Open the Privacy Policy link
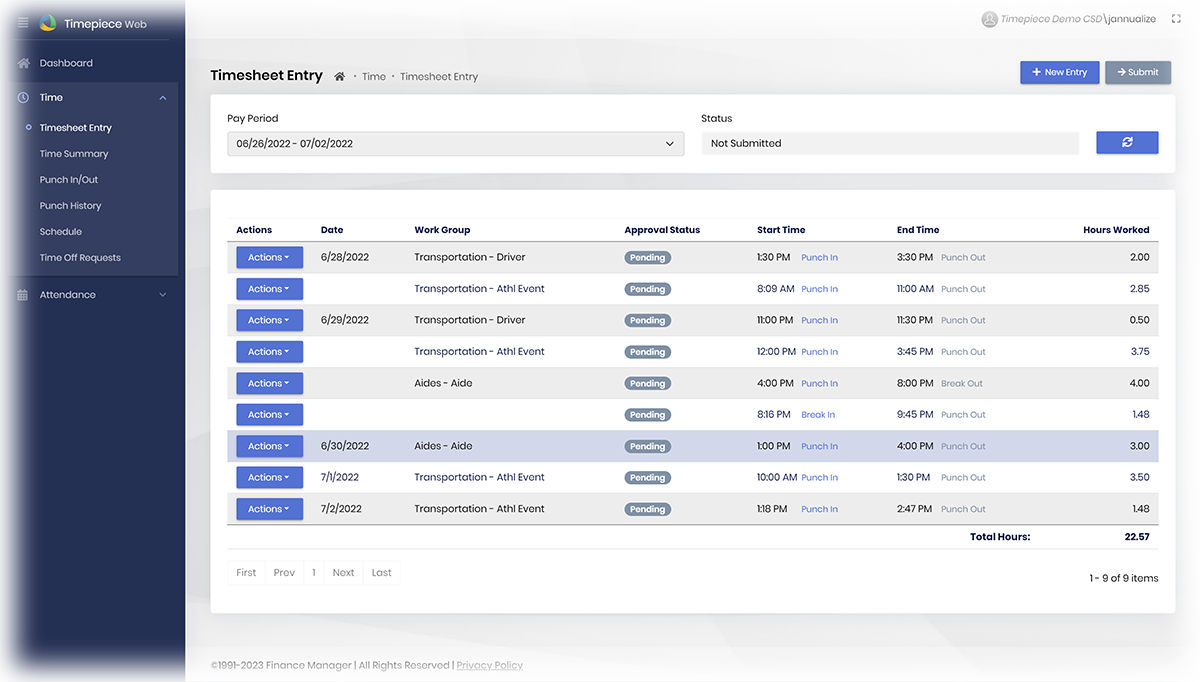 (489, 665)
